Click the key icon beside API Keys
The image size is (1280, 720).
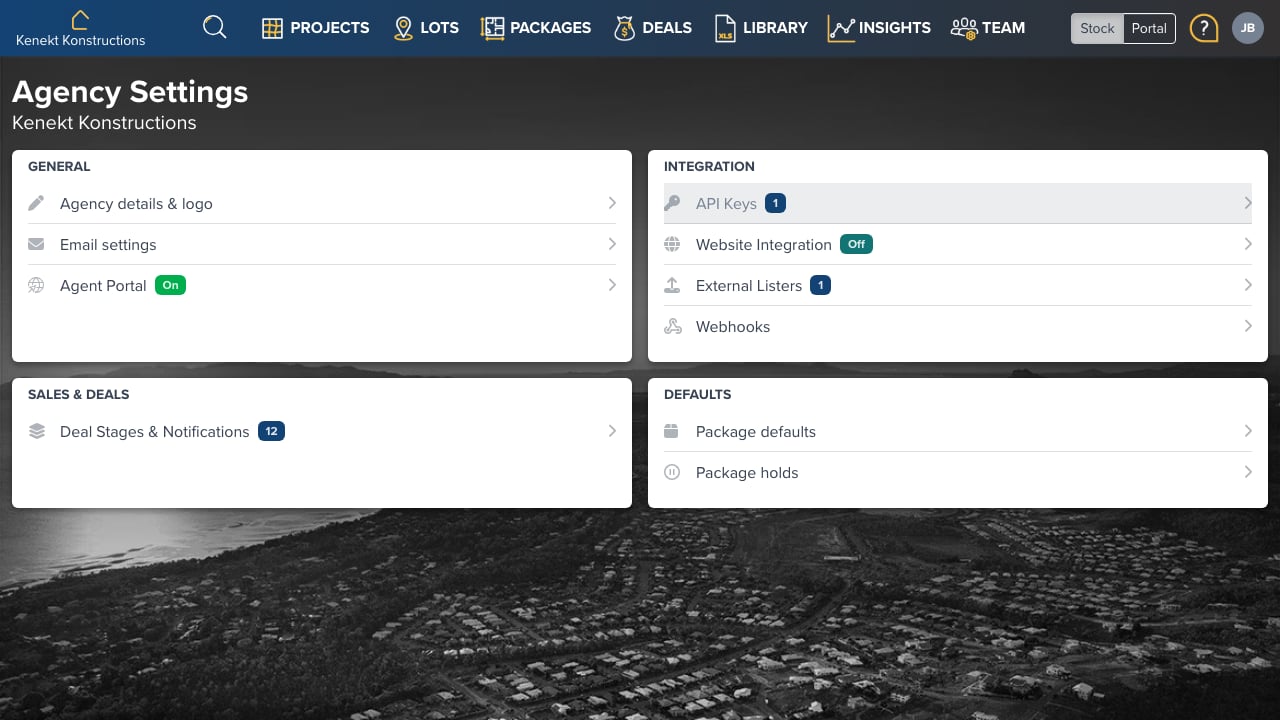672,203
